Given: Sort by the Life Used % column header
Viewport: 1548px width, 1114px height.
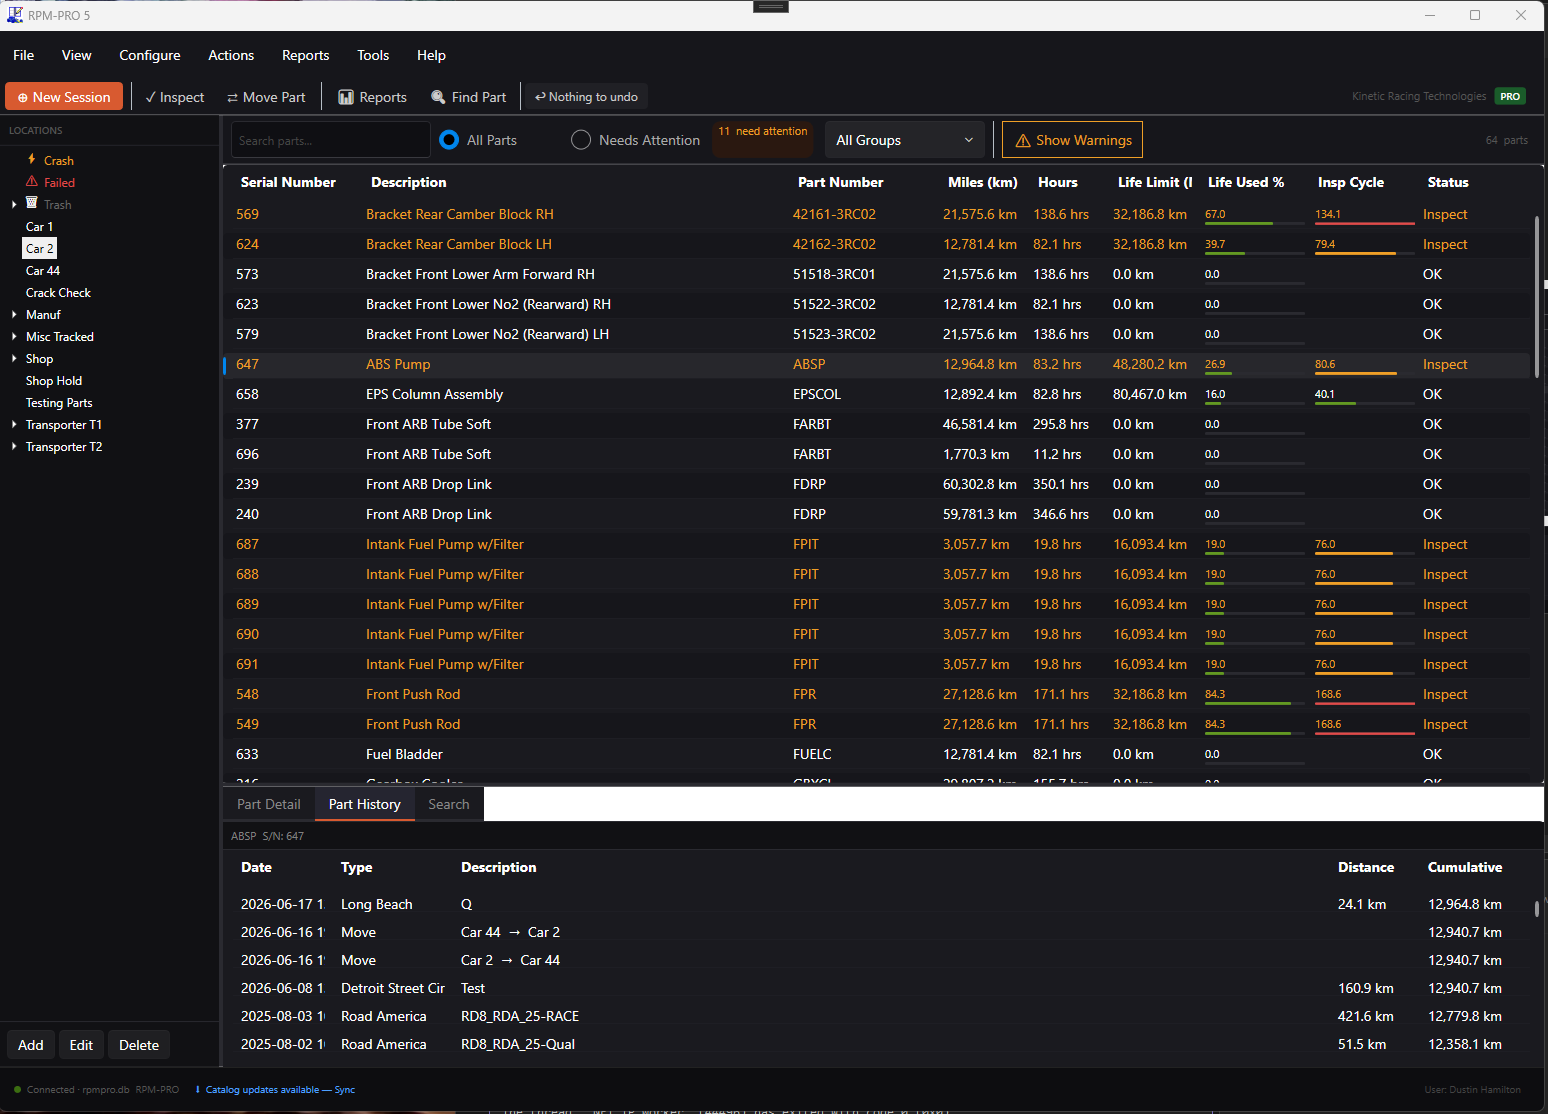Looking at the screenshot, I should 1246,182.
